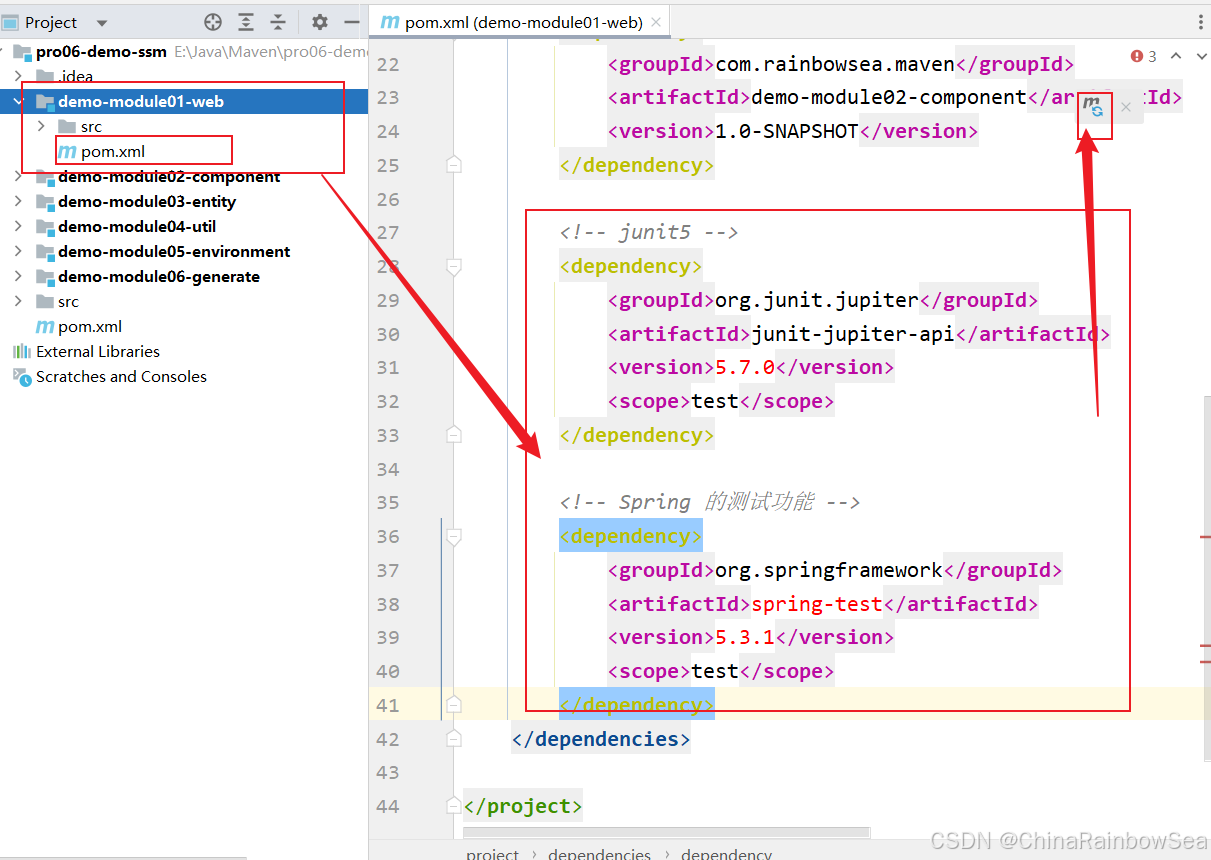Click '1.0-SNAPSHOT' version text
The height and width of the screenshot is (860, 1211).
click(787, 131)
